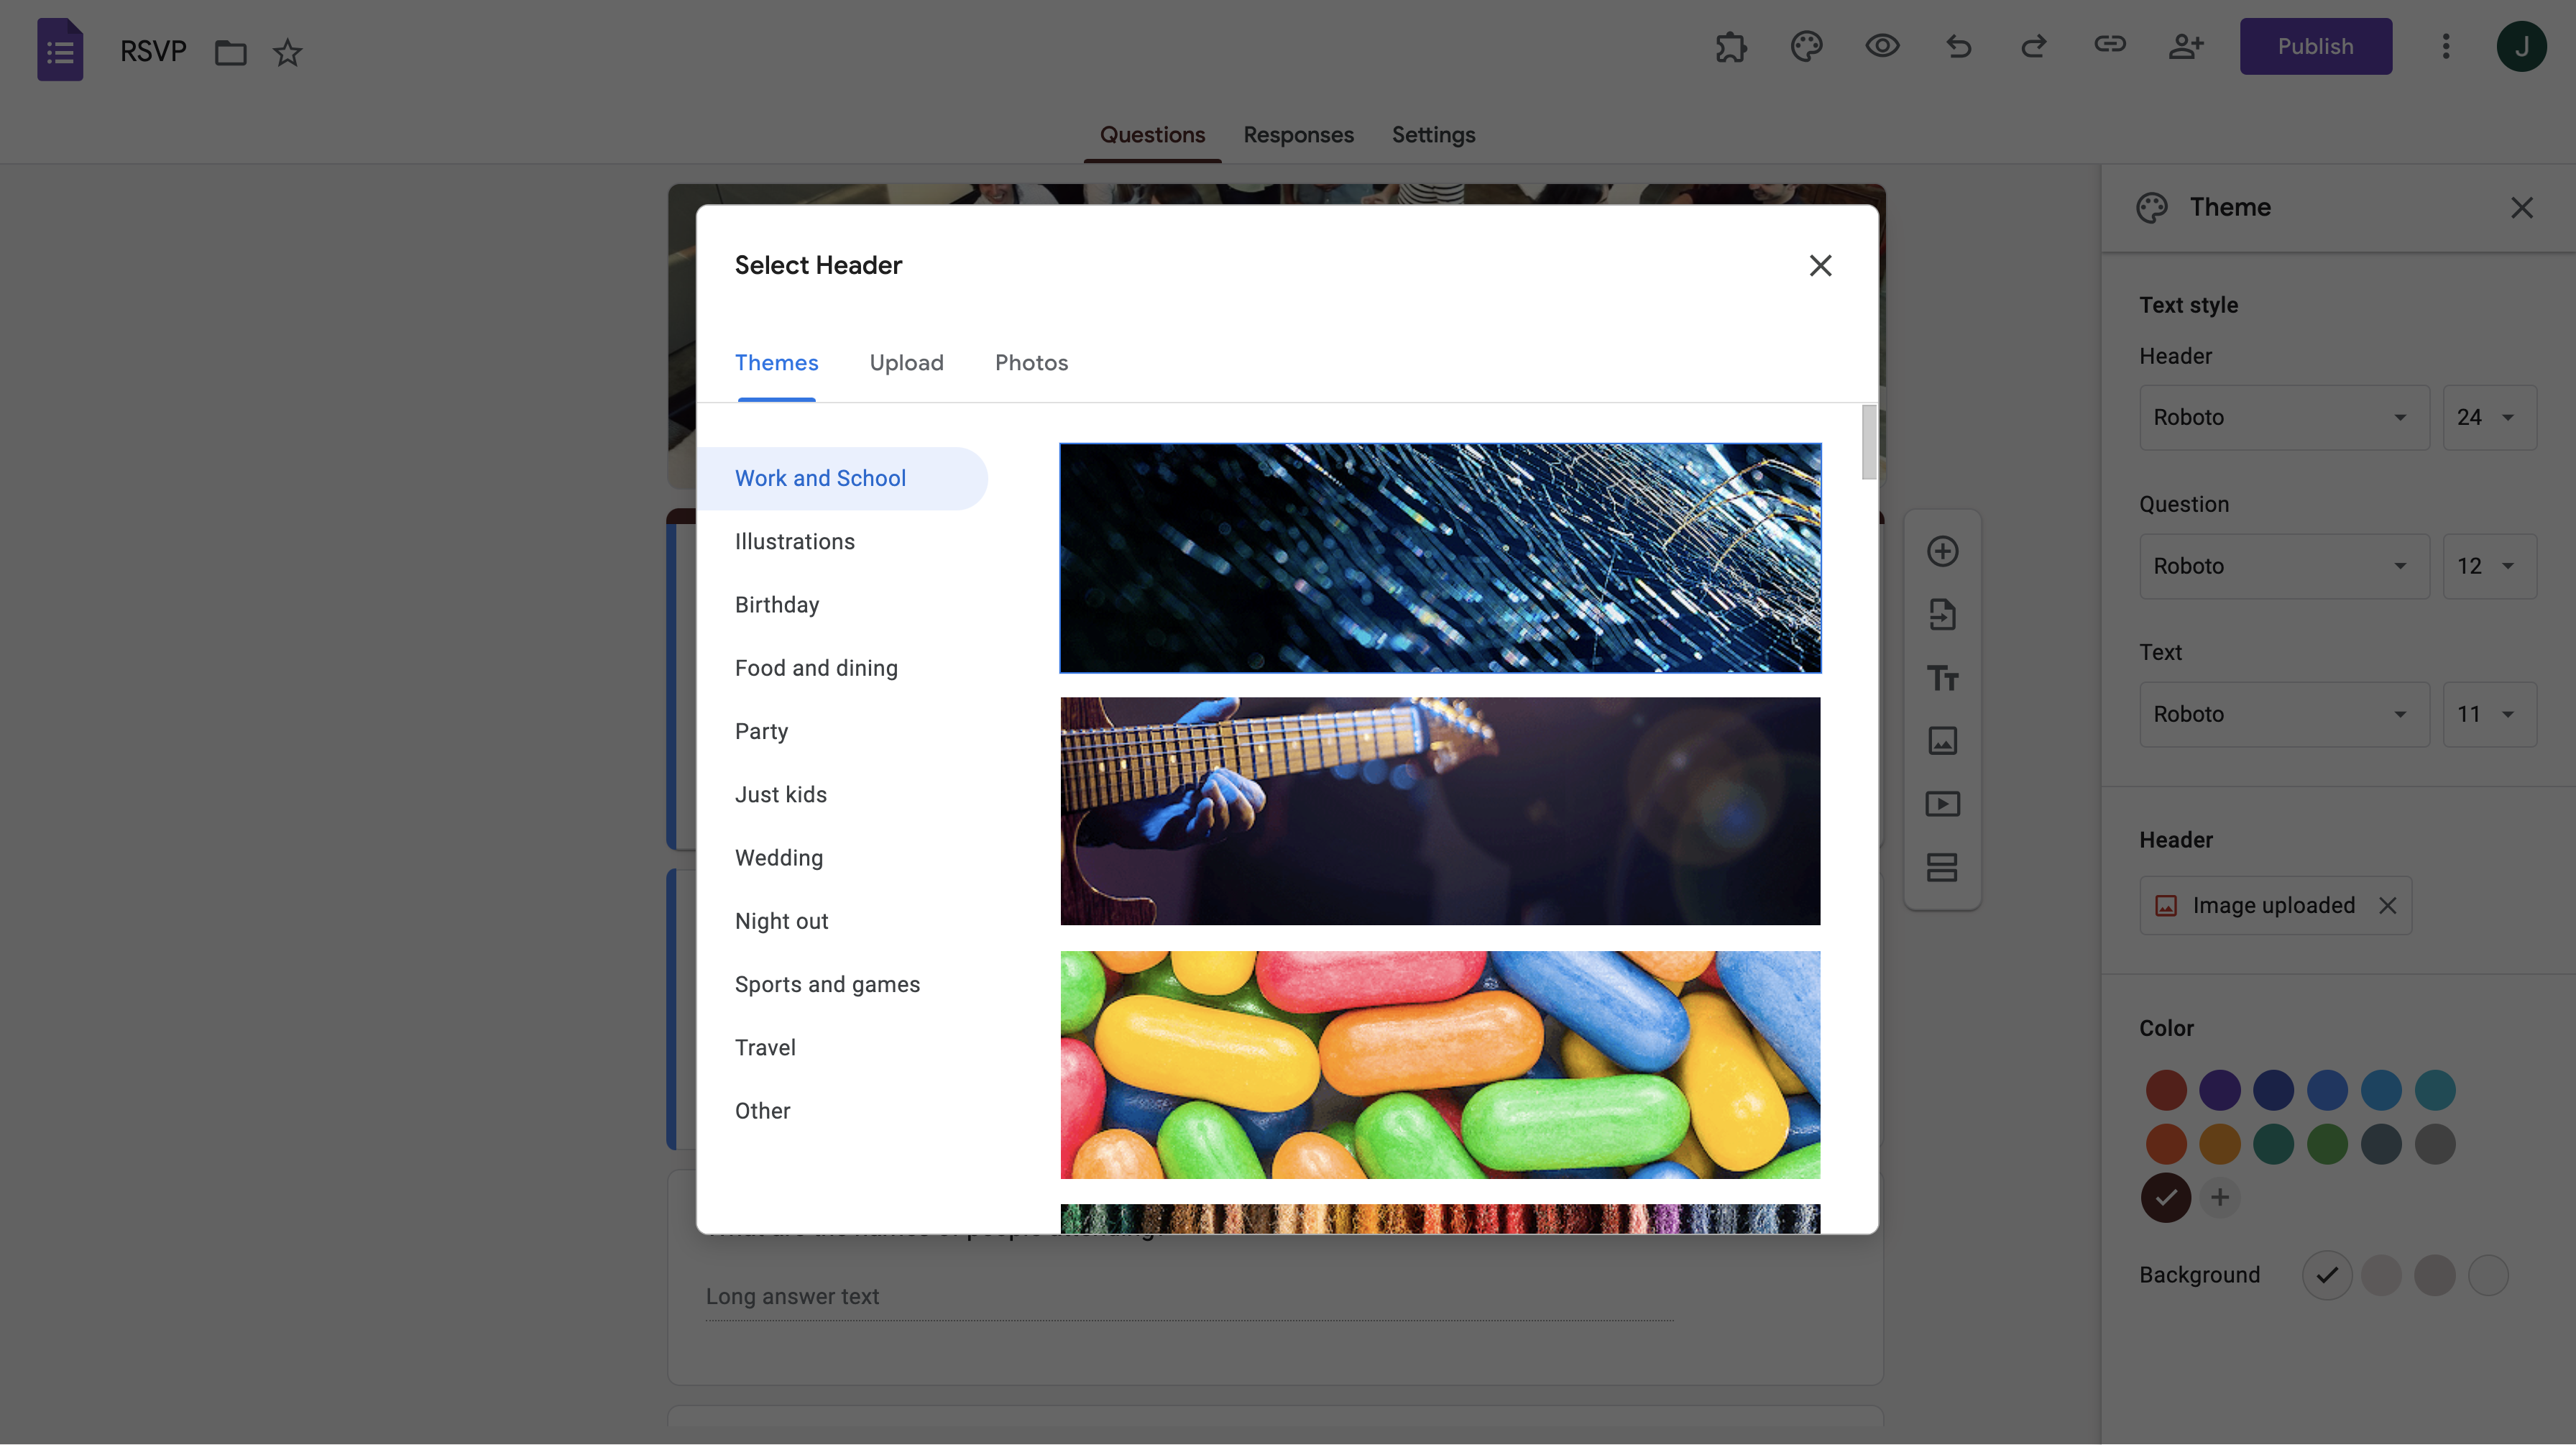Publish the form
The image size is (2576, 1445).
click(2315, 46)
